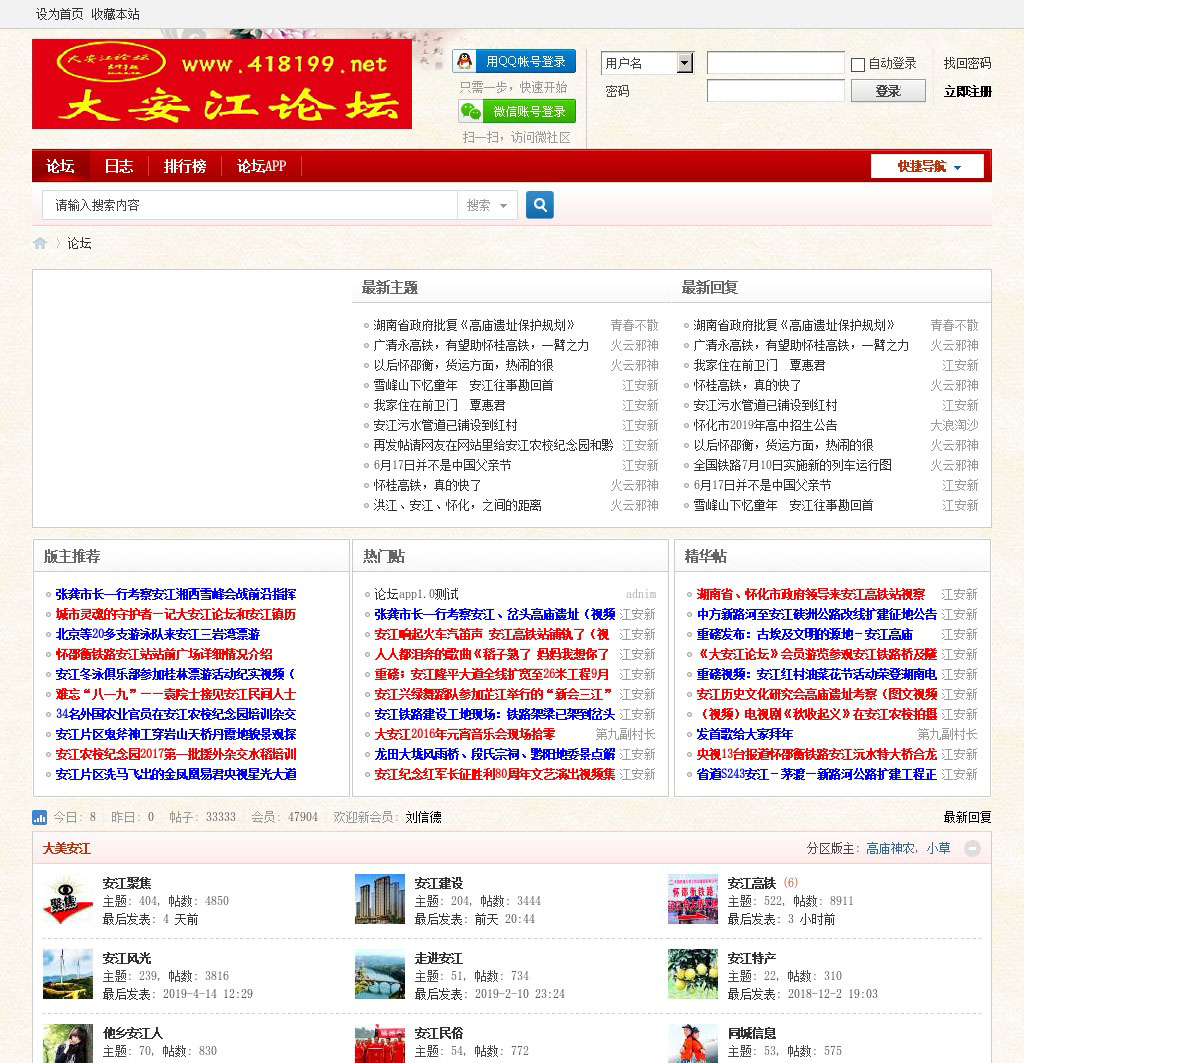Open 省道S243安江-茅渡-新路河公路扩建工程 post
1200x1063 pixels.
coord(817,774)
